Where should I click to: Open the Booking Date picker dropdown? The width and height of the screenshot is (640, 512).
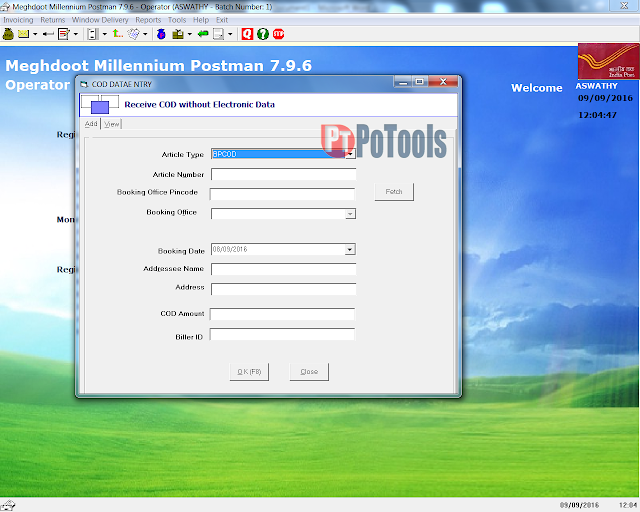click(x=350, y=249)
